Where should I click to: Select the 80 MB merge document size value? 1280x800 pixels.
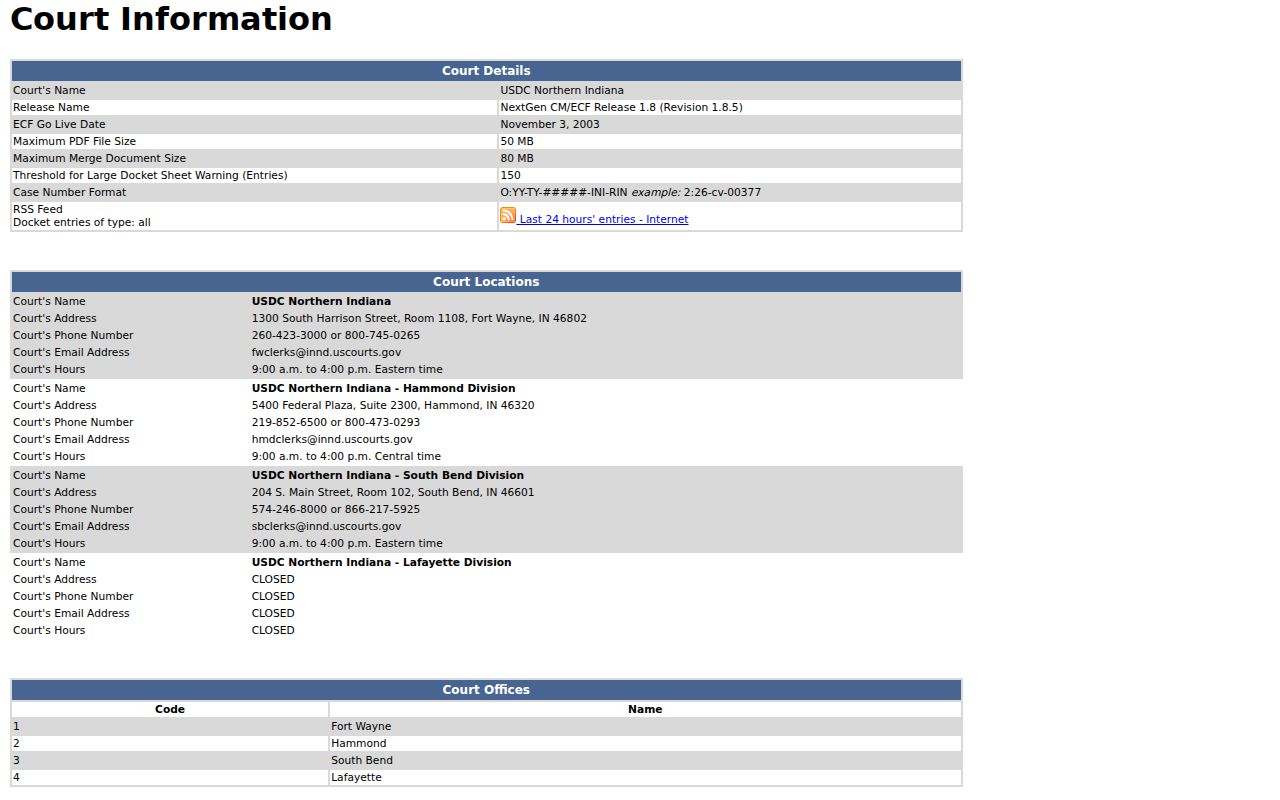click(x=517, y=158)
